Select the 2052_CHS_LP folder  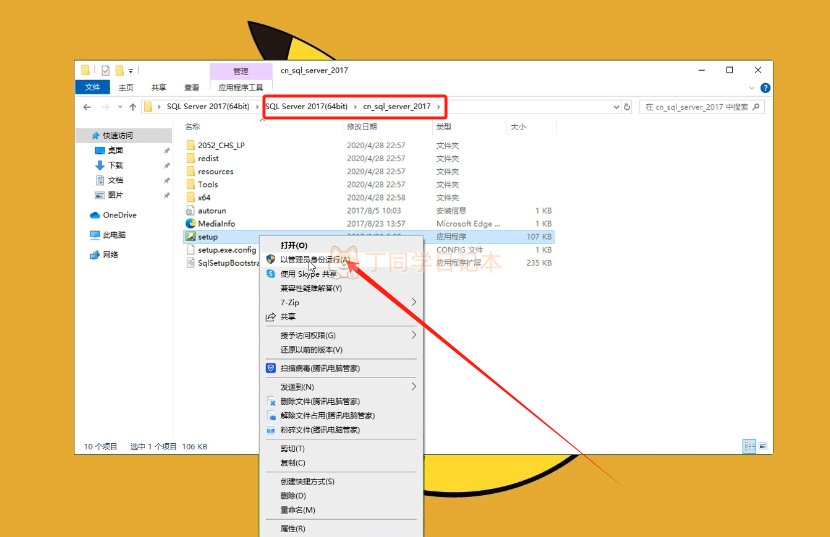click(x=221, y=145)
